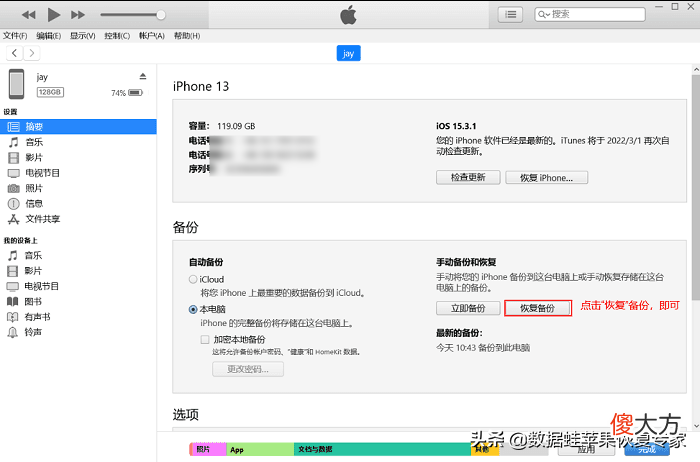
Task: Click the 更改密码... button
Action: click(x=248, y=369)
